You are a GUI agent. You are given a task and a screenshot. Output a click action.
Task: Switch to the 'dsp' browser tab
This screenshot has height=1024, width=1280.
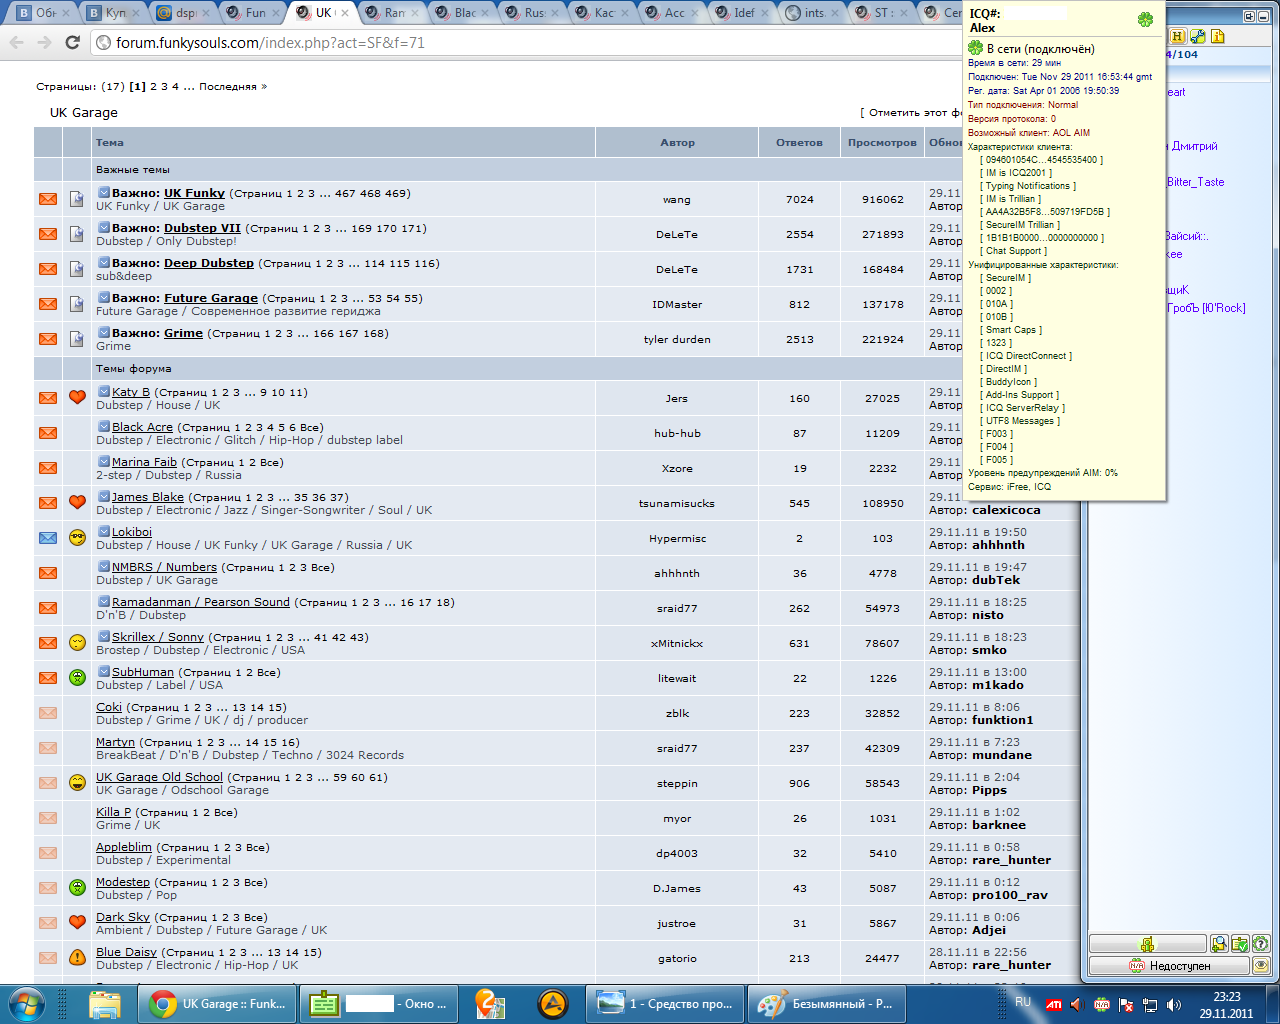point(181,13)
